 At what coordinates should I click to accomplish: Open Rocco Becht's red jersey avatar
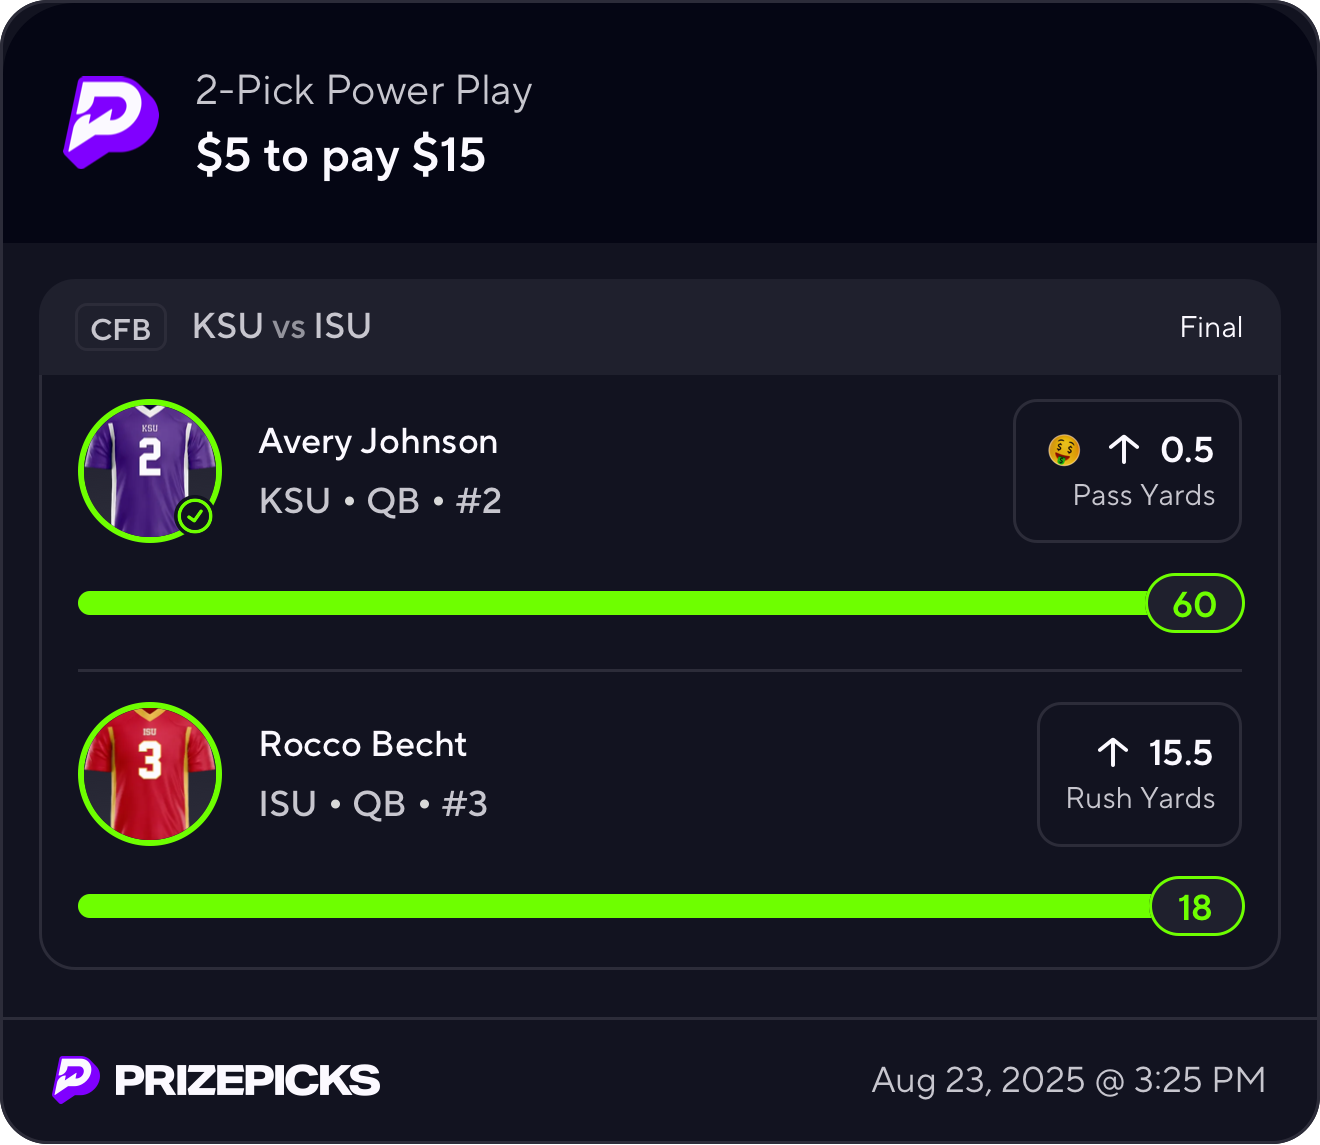[x=149, y=773]
